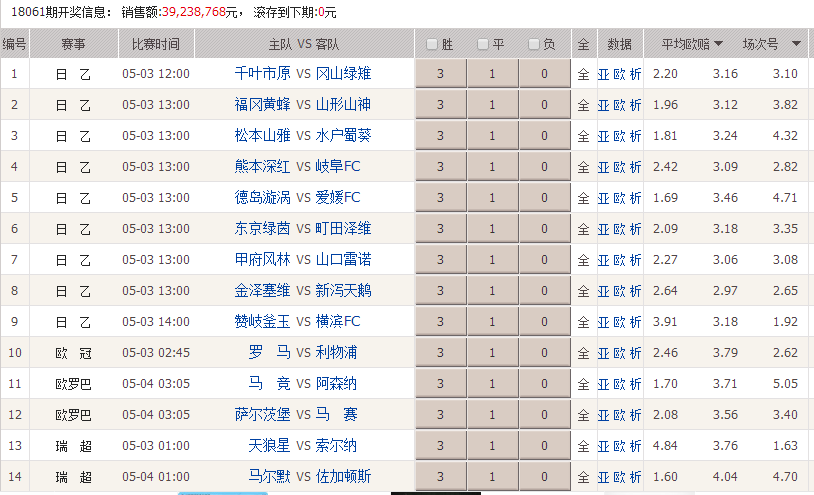Pick 3 for 熊本深红 vs 岐阜FC
The height and width of the screenshot is (495, 814).
pos(440,167)
